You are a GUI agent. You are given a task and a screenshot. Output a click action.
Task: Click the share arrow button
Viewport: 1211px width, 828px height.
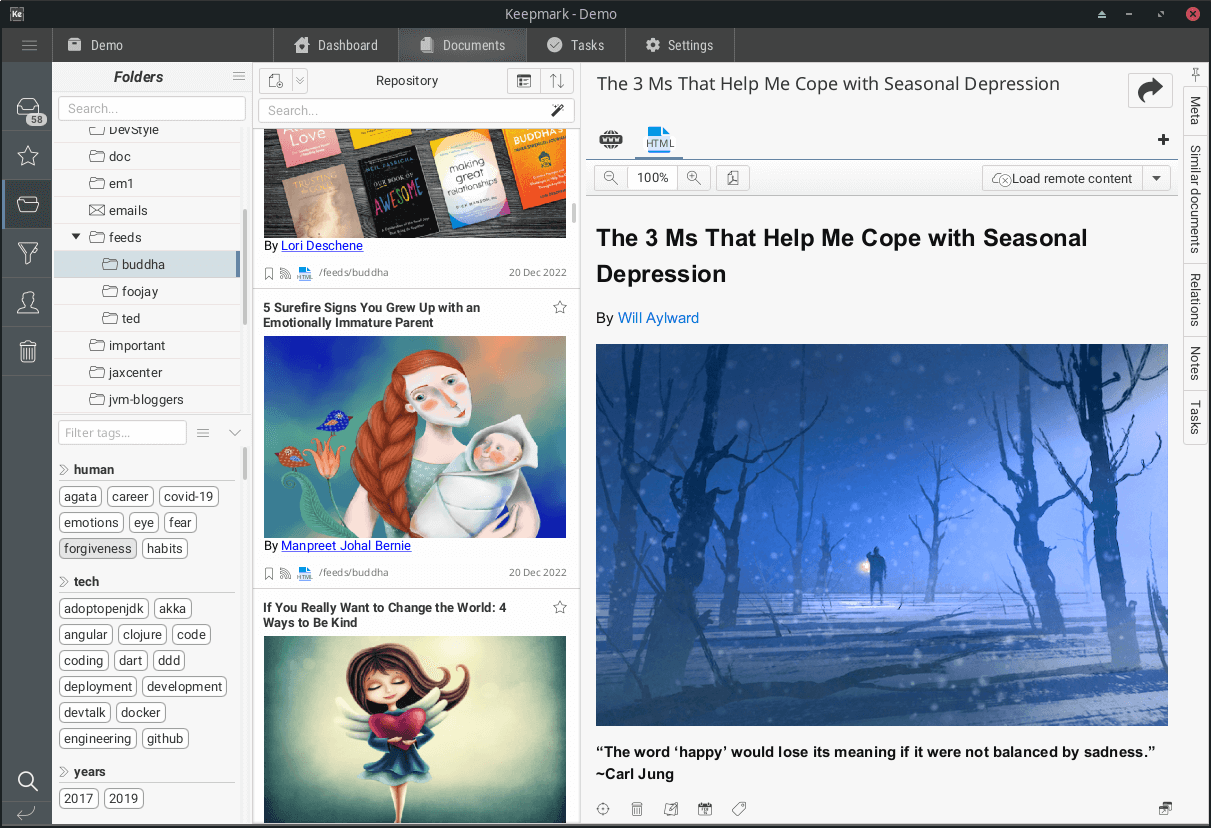1150,90
